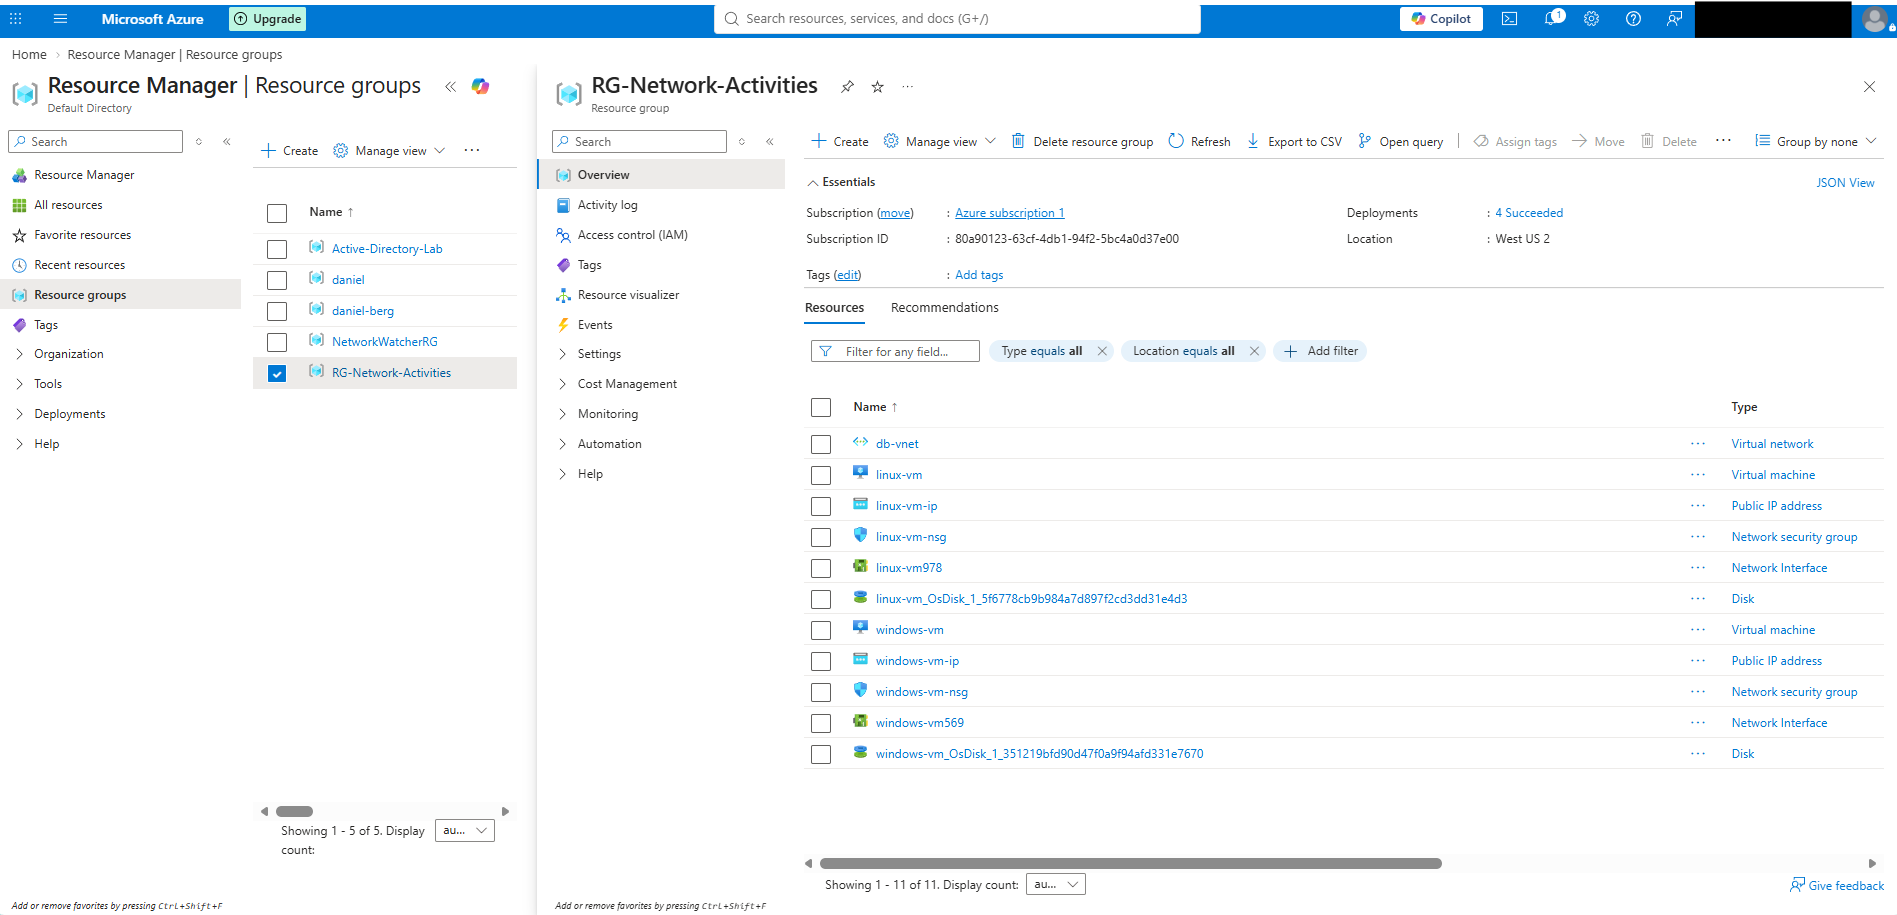Expand Monitoring section

[x=563, y=414]
